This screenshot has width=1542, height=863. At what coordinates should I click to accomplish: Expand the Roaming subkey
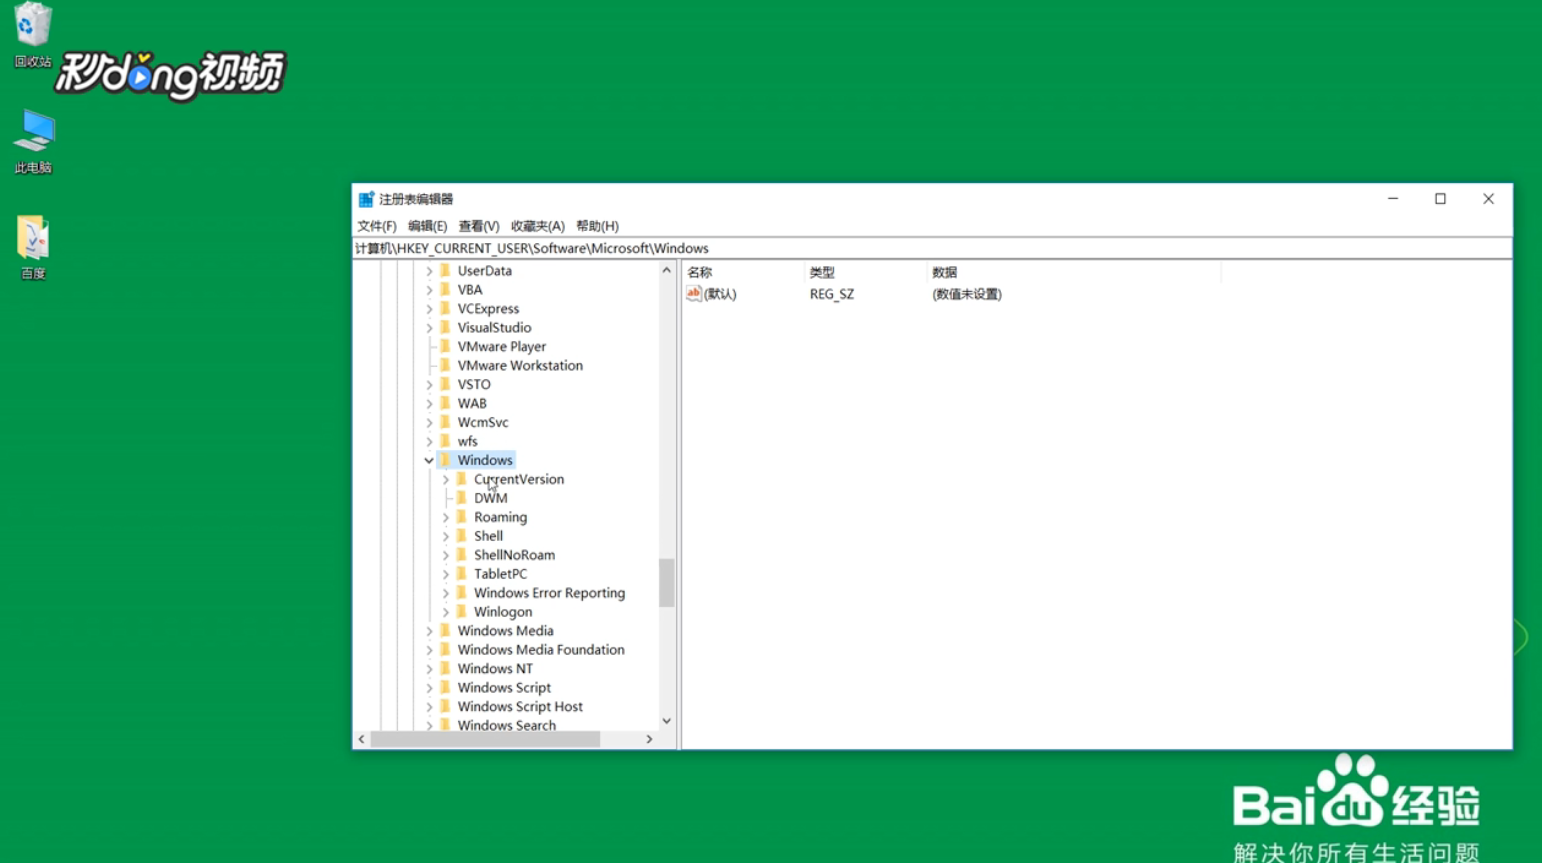click(446, 517)
